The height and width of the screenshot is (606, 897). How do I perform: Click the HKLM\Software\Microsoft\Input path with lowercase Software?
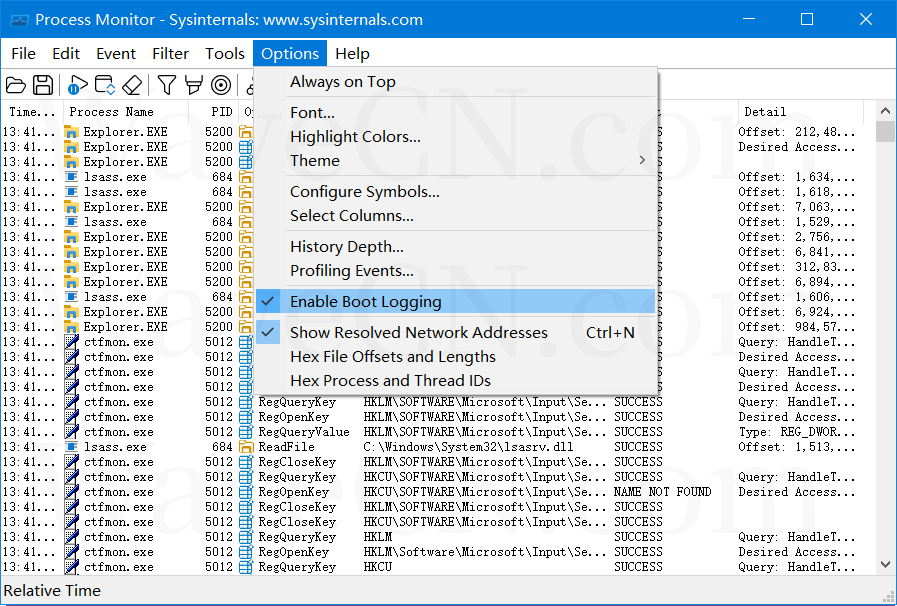[485, 552]
